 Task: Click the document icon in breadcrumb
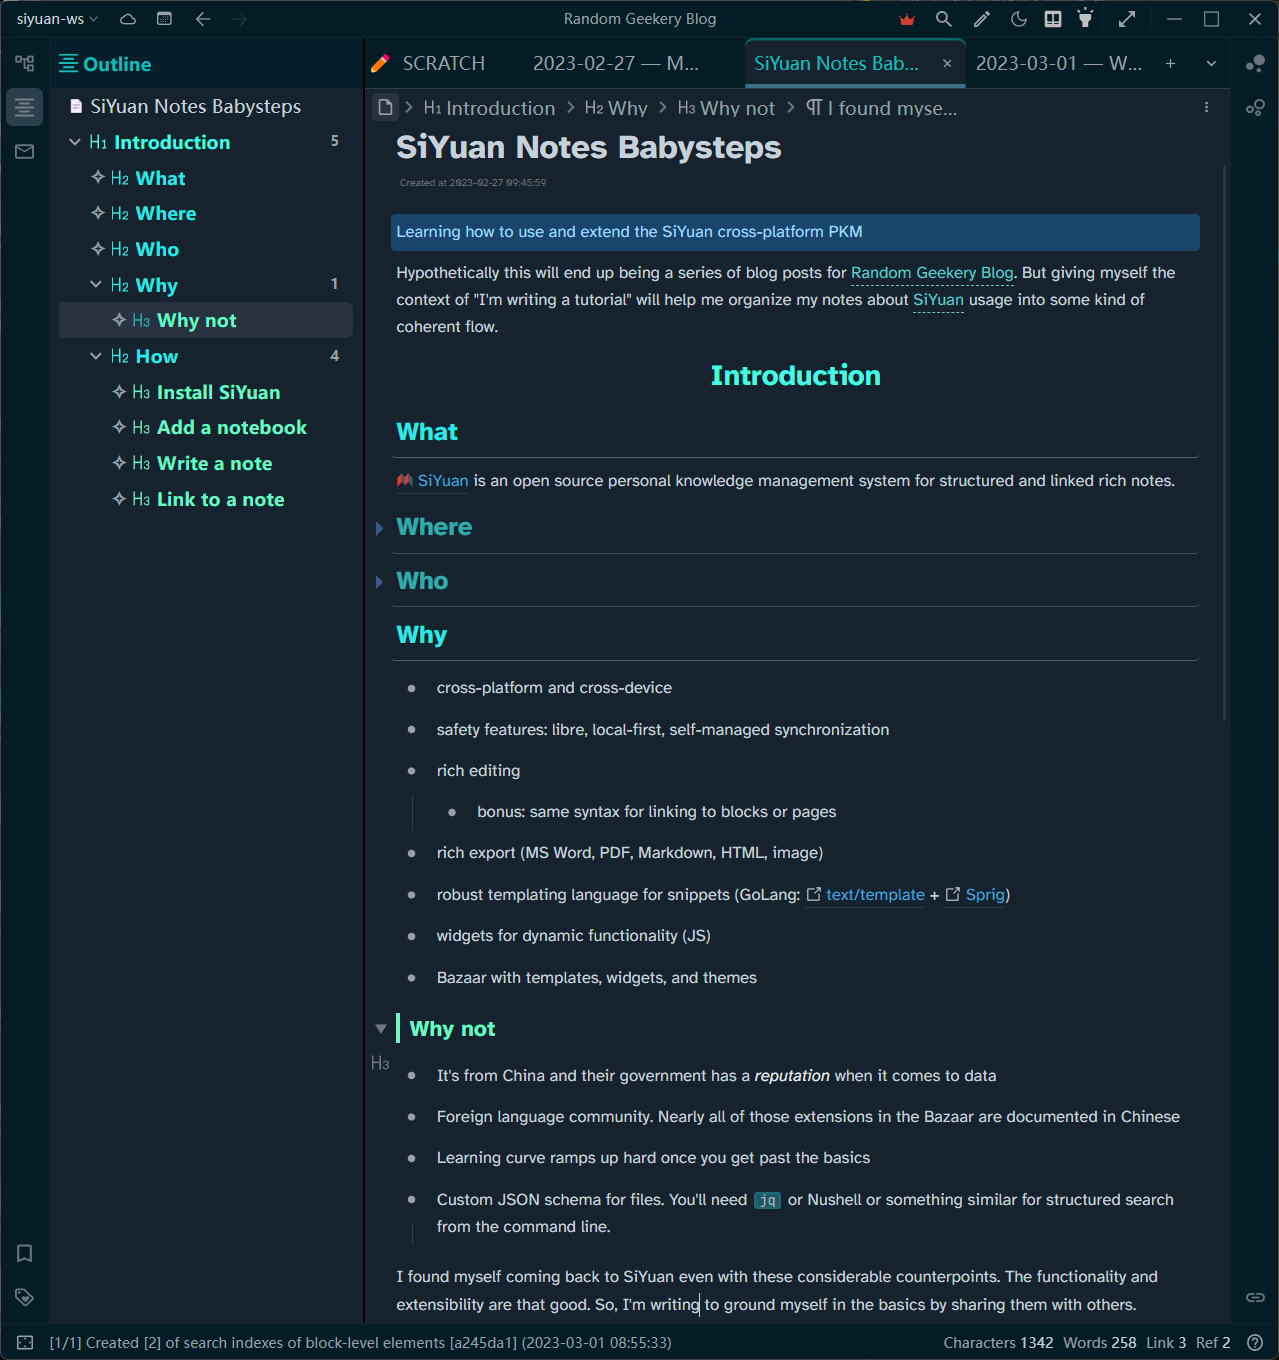pyautogui.click(x=385, y=107)
